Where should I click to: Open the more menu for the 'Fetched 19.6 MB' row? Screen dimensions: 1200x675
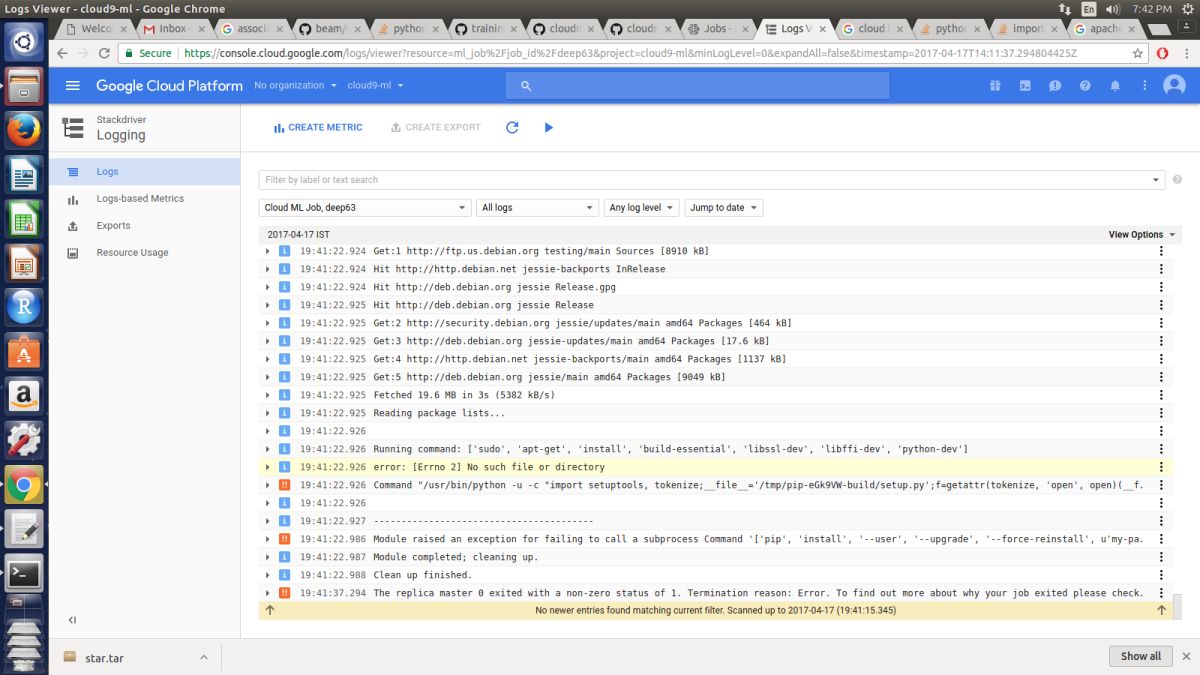tap(1161, 395)
